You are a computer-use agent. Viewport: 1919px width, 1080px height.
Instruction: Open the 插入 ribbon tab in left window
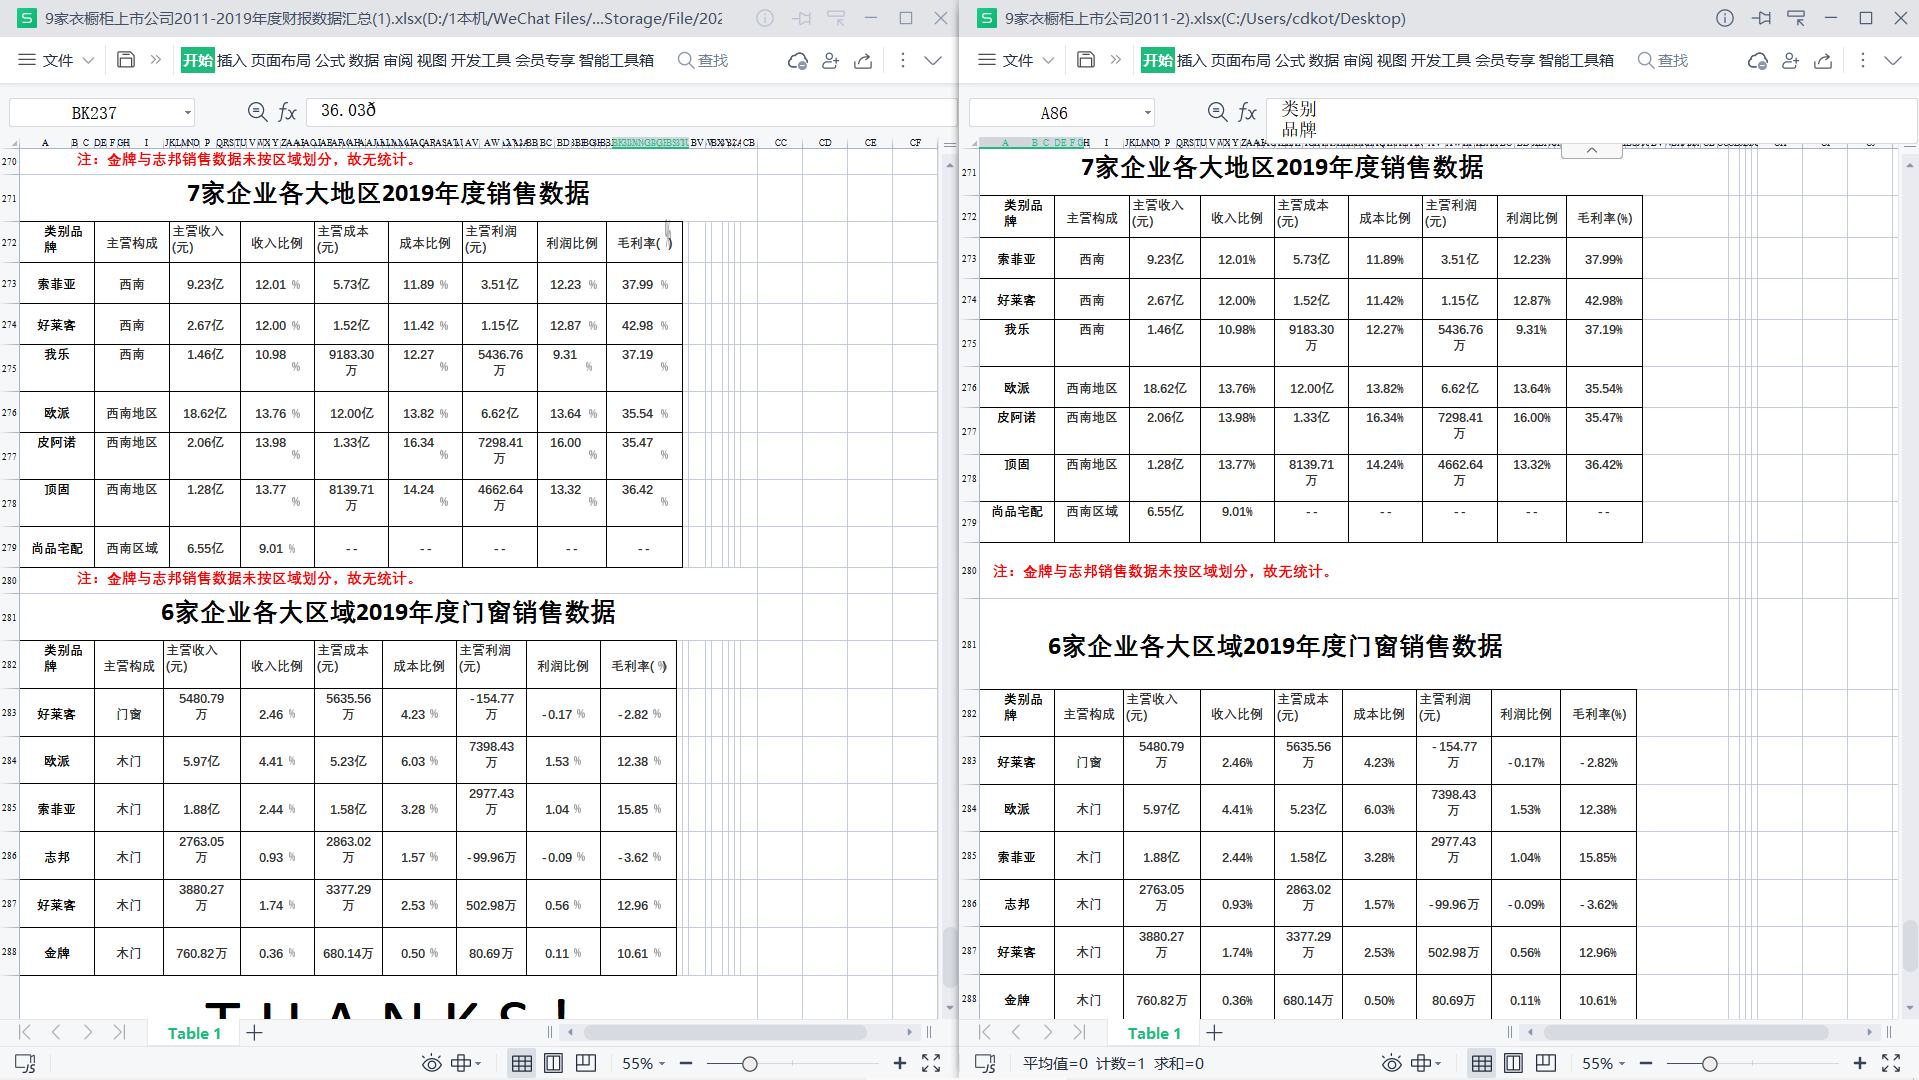pos(231,60)
